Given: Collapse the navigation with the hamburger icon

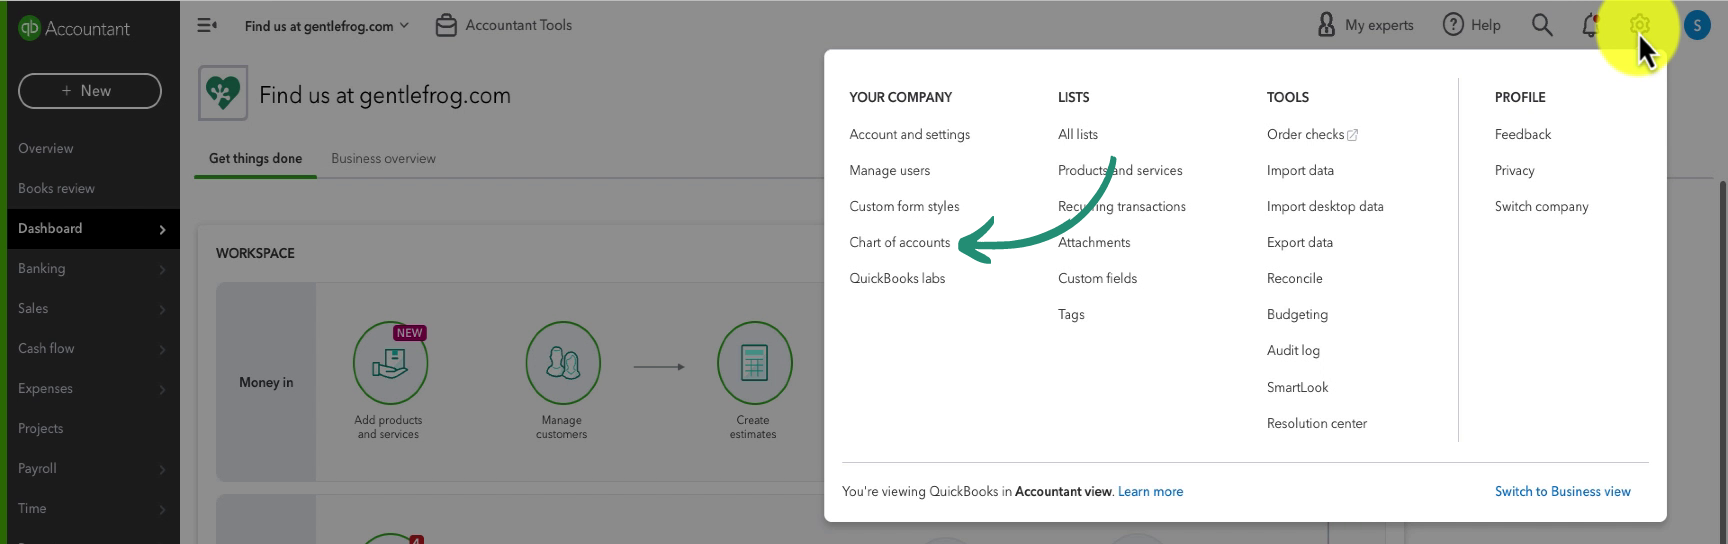Looking at the screenshot, I should [x=207, y=25].
